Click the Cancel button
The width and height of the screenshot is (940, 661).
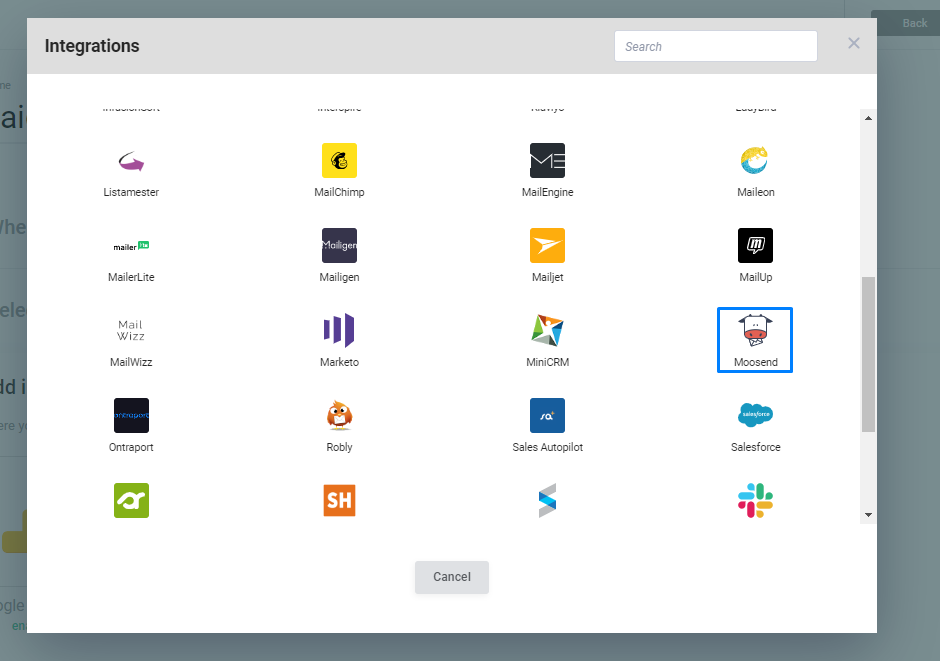tap(452, 577)
